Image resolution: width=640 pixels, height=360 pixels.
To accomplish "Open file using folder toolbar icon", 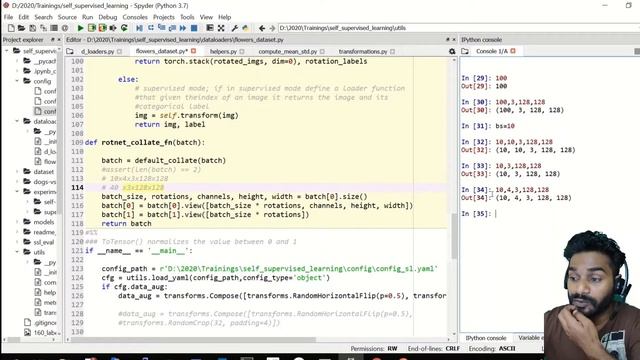I will coord(21,28).
